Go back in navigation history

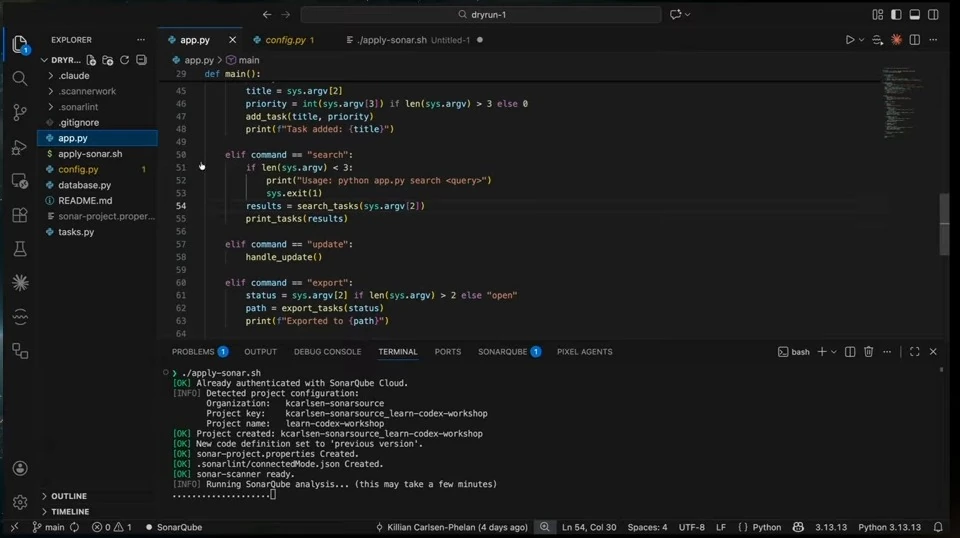[x=267, y=14]
